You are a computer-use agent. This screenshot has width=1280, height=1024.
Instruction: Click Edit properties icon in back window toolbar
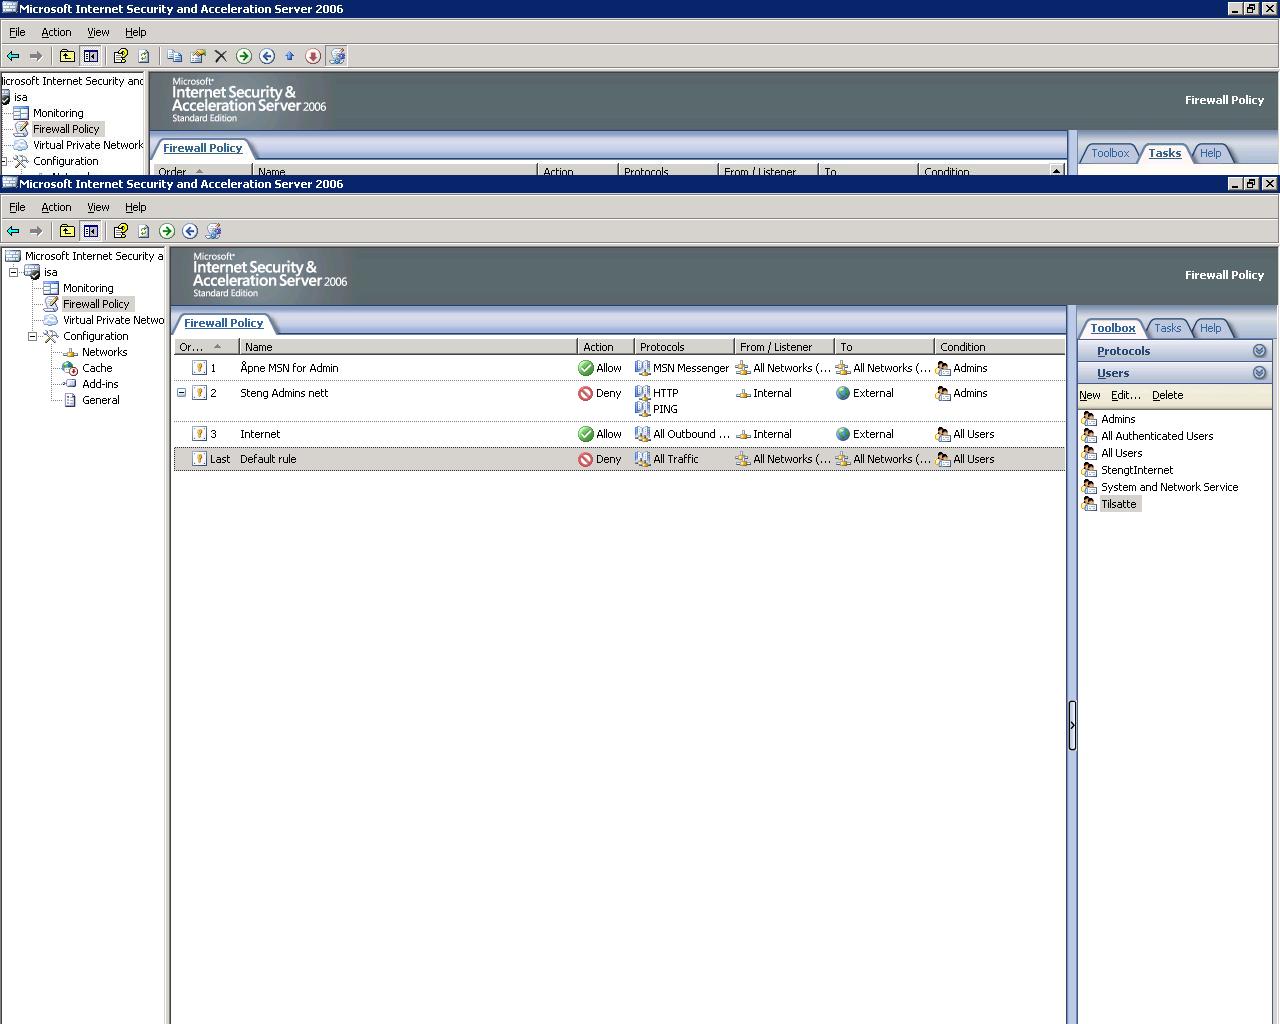coord(198,56)
